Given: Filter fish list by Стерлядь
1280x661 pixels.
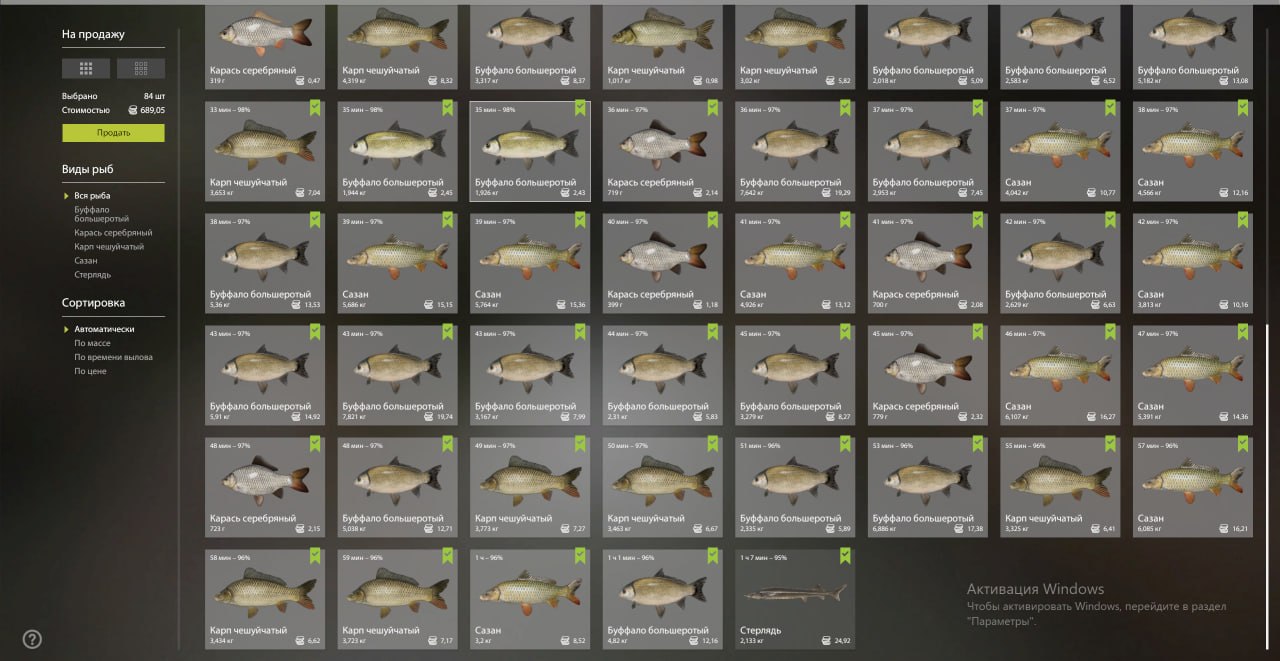Looking at the screenshot, I should tap(92, 274).
